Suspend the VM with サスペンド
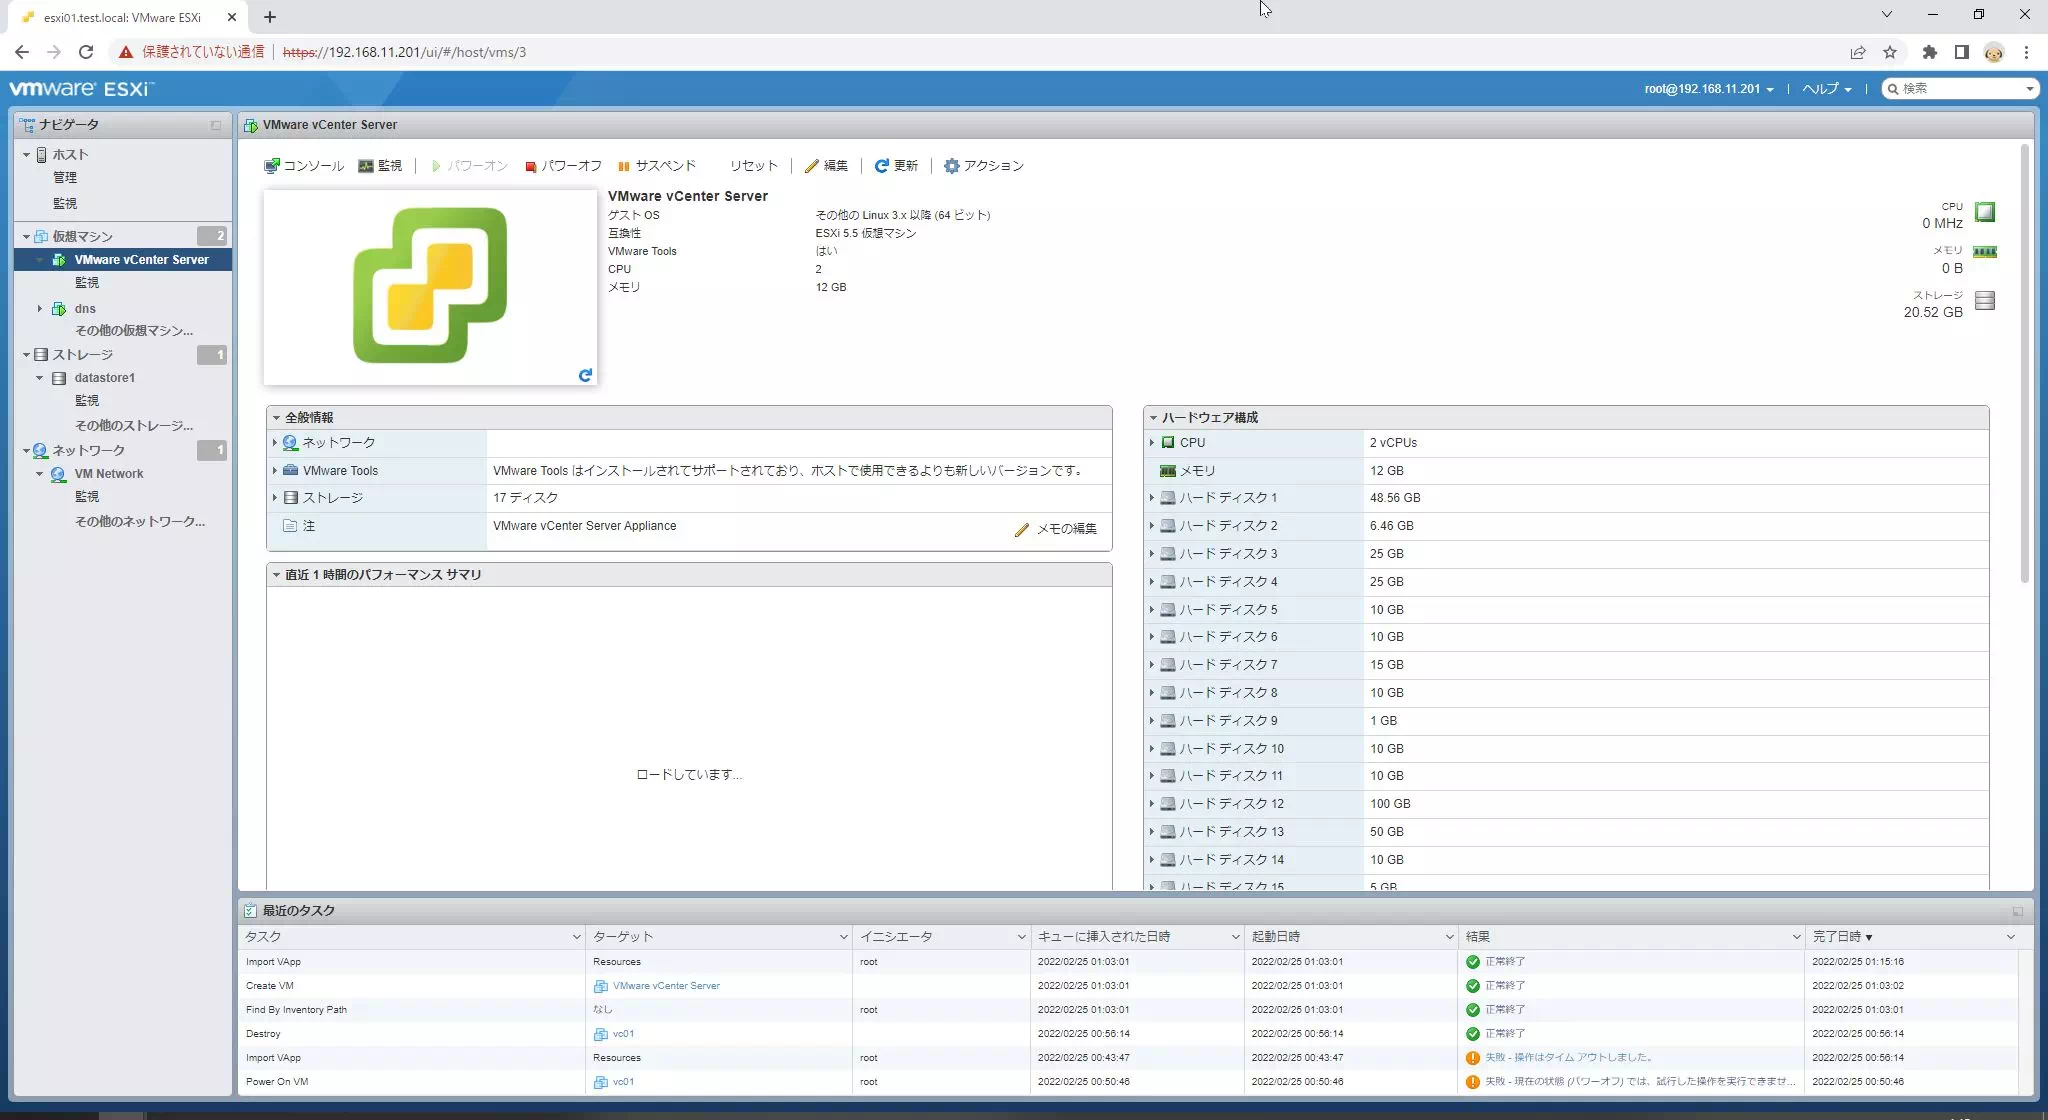2048x1120 pixels. 656,166
